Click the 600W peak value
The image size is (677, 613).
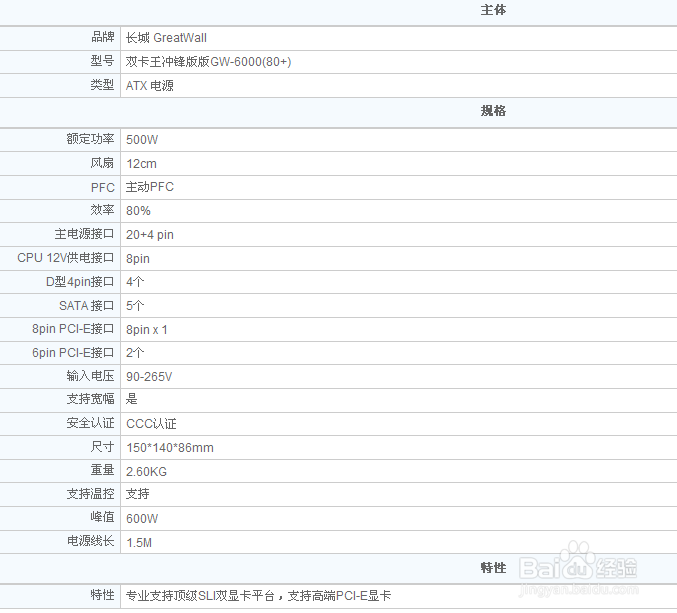tap(142, 519)
